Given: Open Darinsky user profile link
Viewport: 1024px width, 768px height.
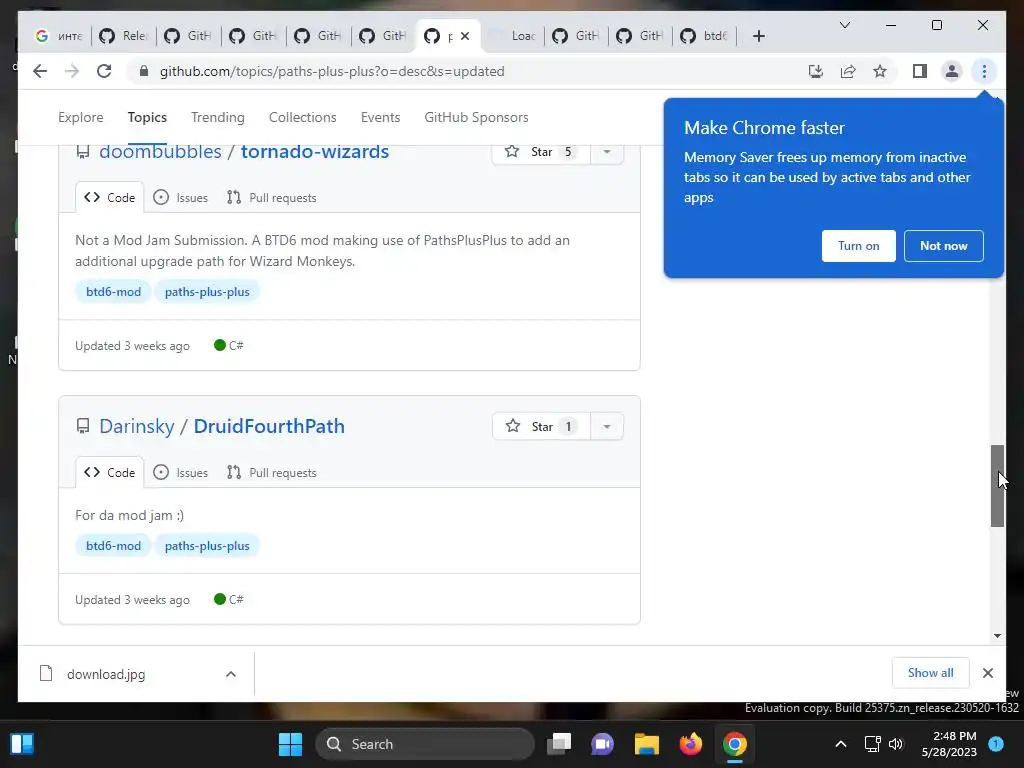Looking at the screenshot, I should click(x=137, y=426).
